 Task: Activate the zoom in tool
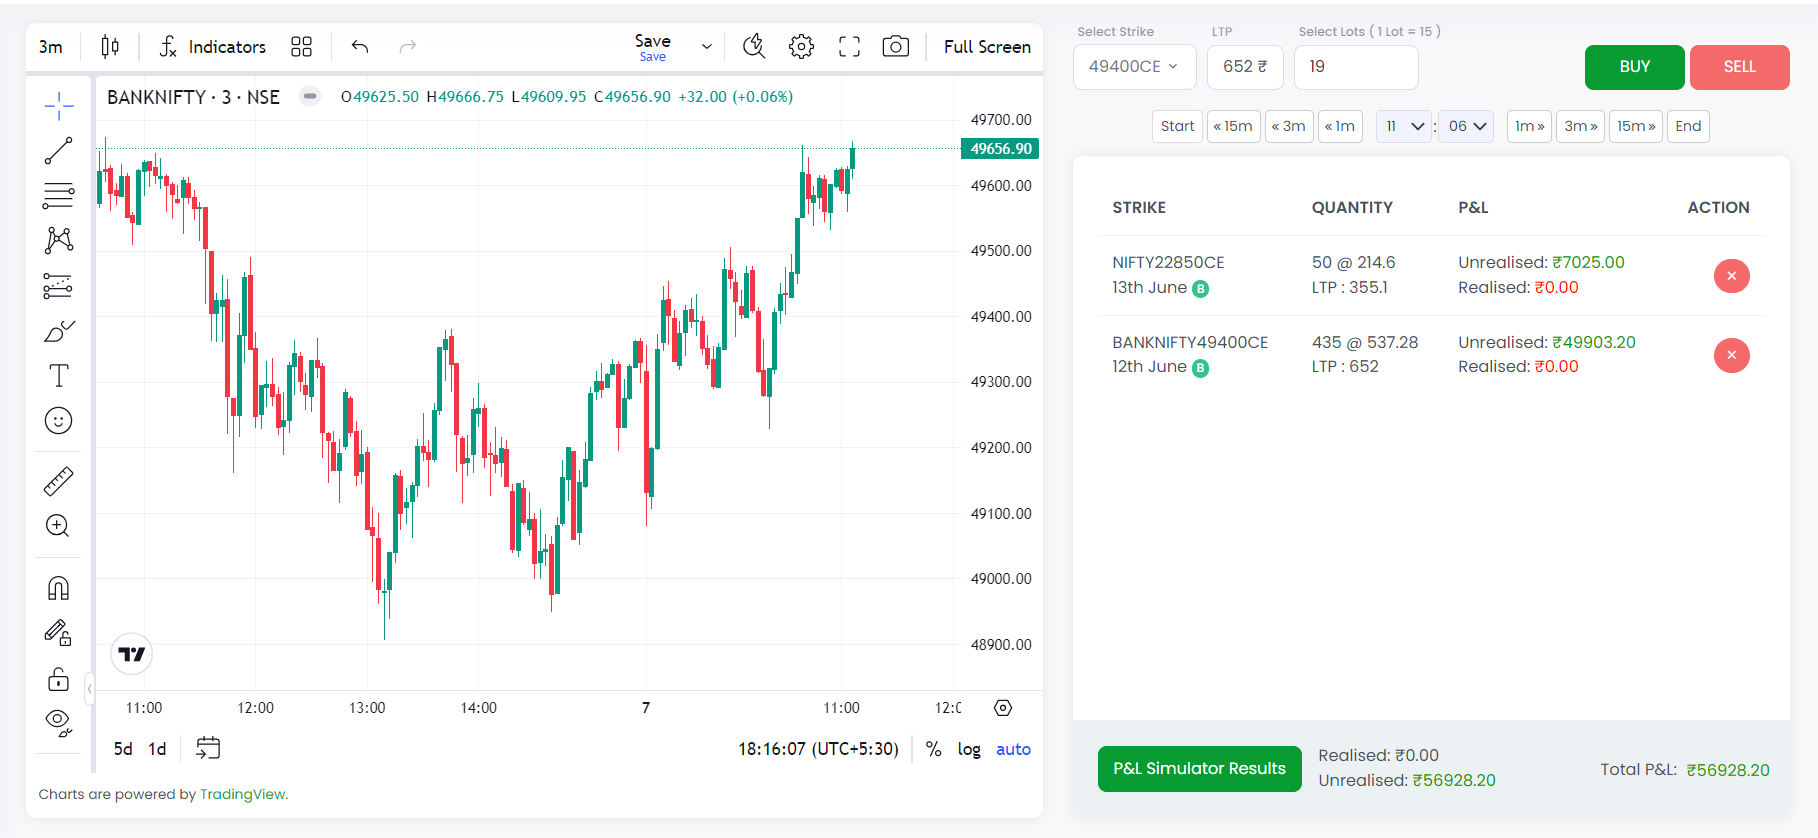coord(59,526)
